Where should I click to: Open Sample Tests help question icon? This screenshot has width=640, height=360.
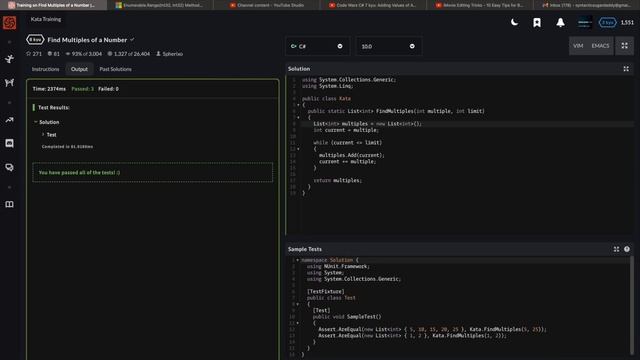[627, 249]
